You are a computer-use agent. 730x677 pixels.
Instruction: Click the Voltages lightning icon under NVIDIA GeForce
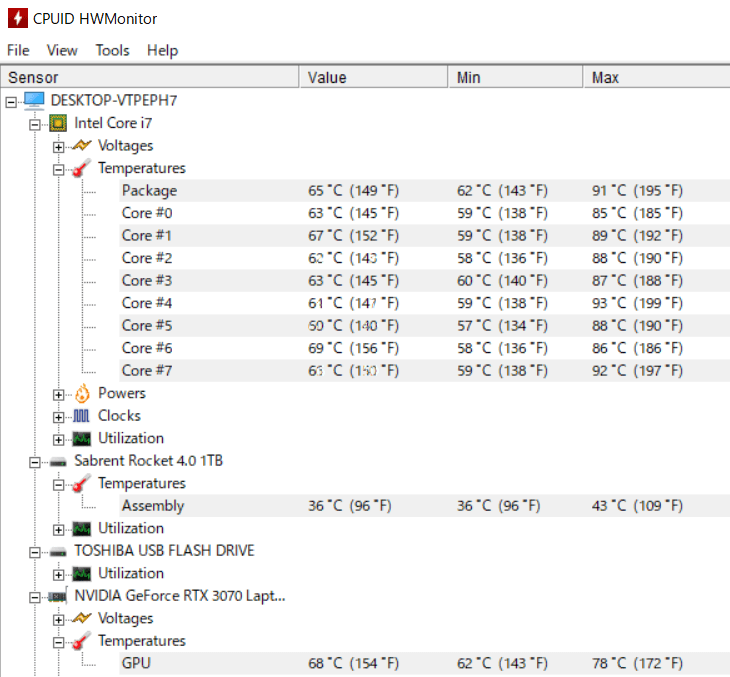click(82, 618)
